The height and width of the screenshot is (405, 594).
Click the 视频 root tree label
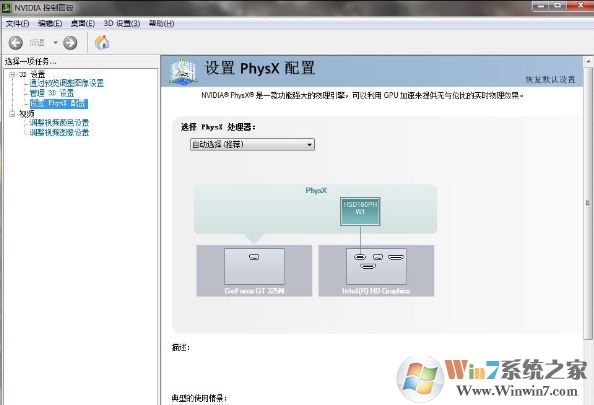(x=27, y=114)
